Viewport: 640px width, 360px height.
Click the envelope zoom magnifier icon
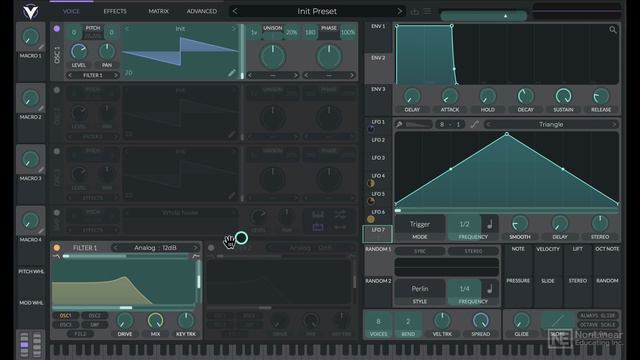tap(613, 30)
